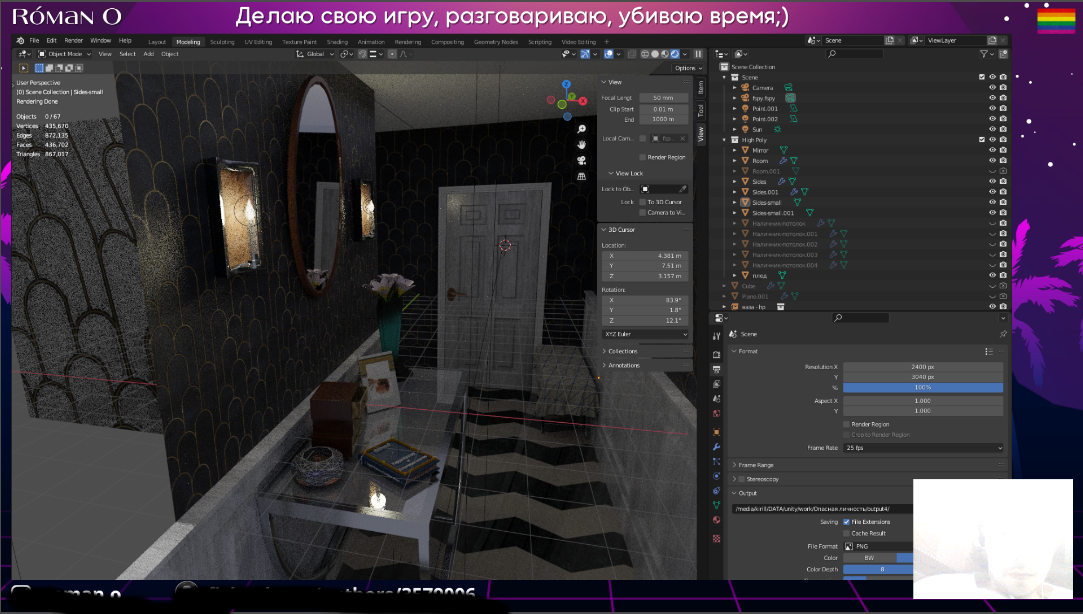Click the Options button in viewport header

coord(685,68)
